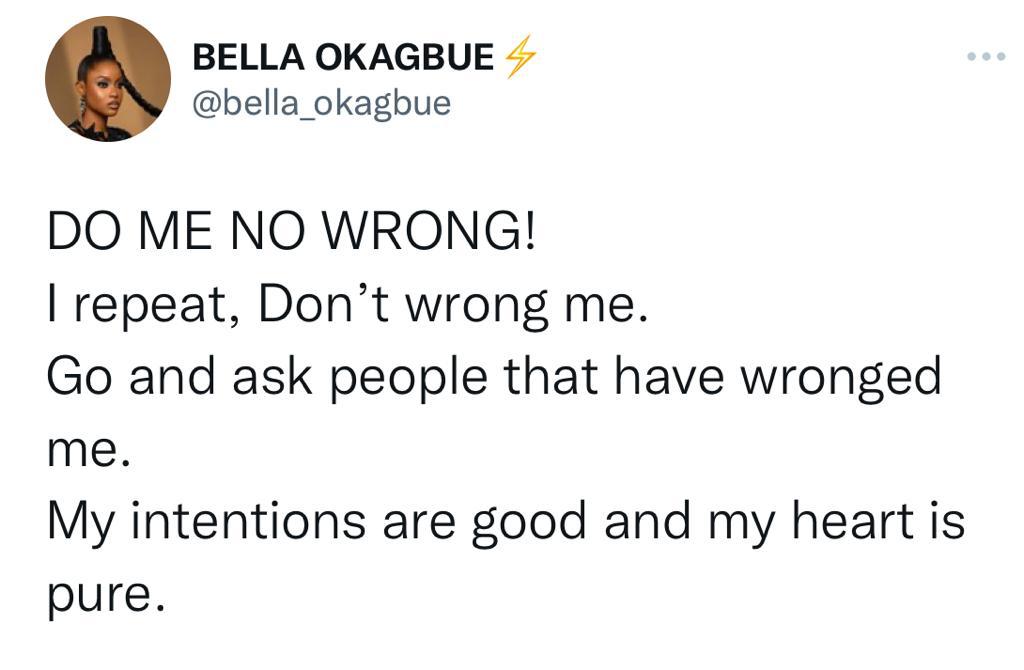Click the word "people" in the tweet
Screen dimensions: 1024x670
click(409, 379)
